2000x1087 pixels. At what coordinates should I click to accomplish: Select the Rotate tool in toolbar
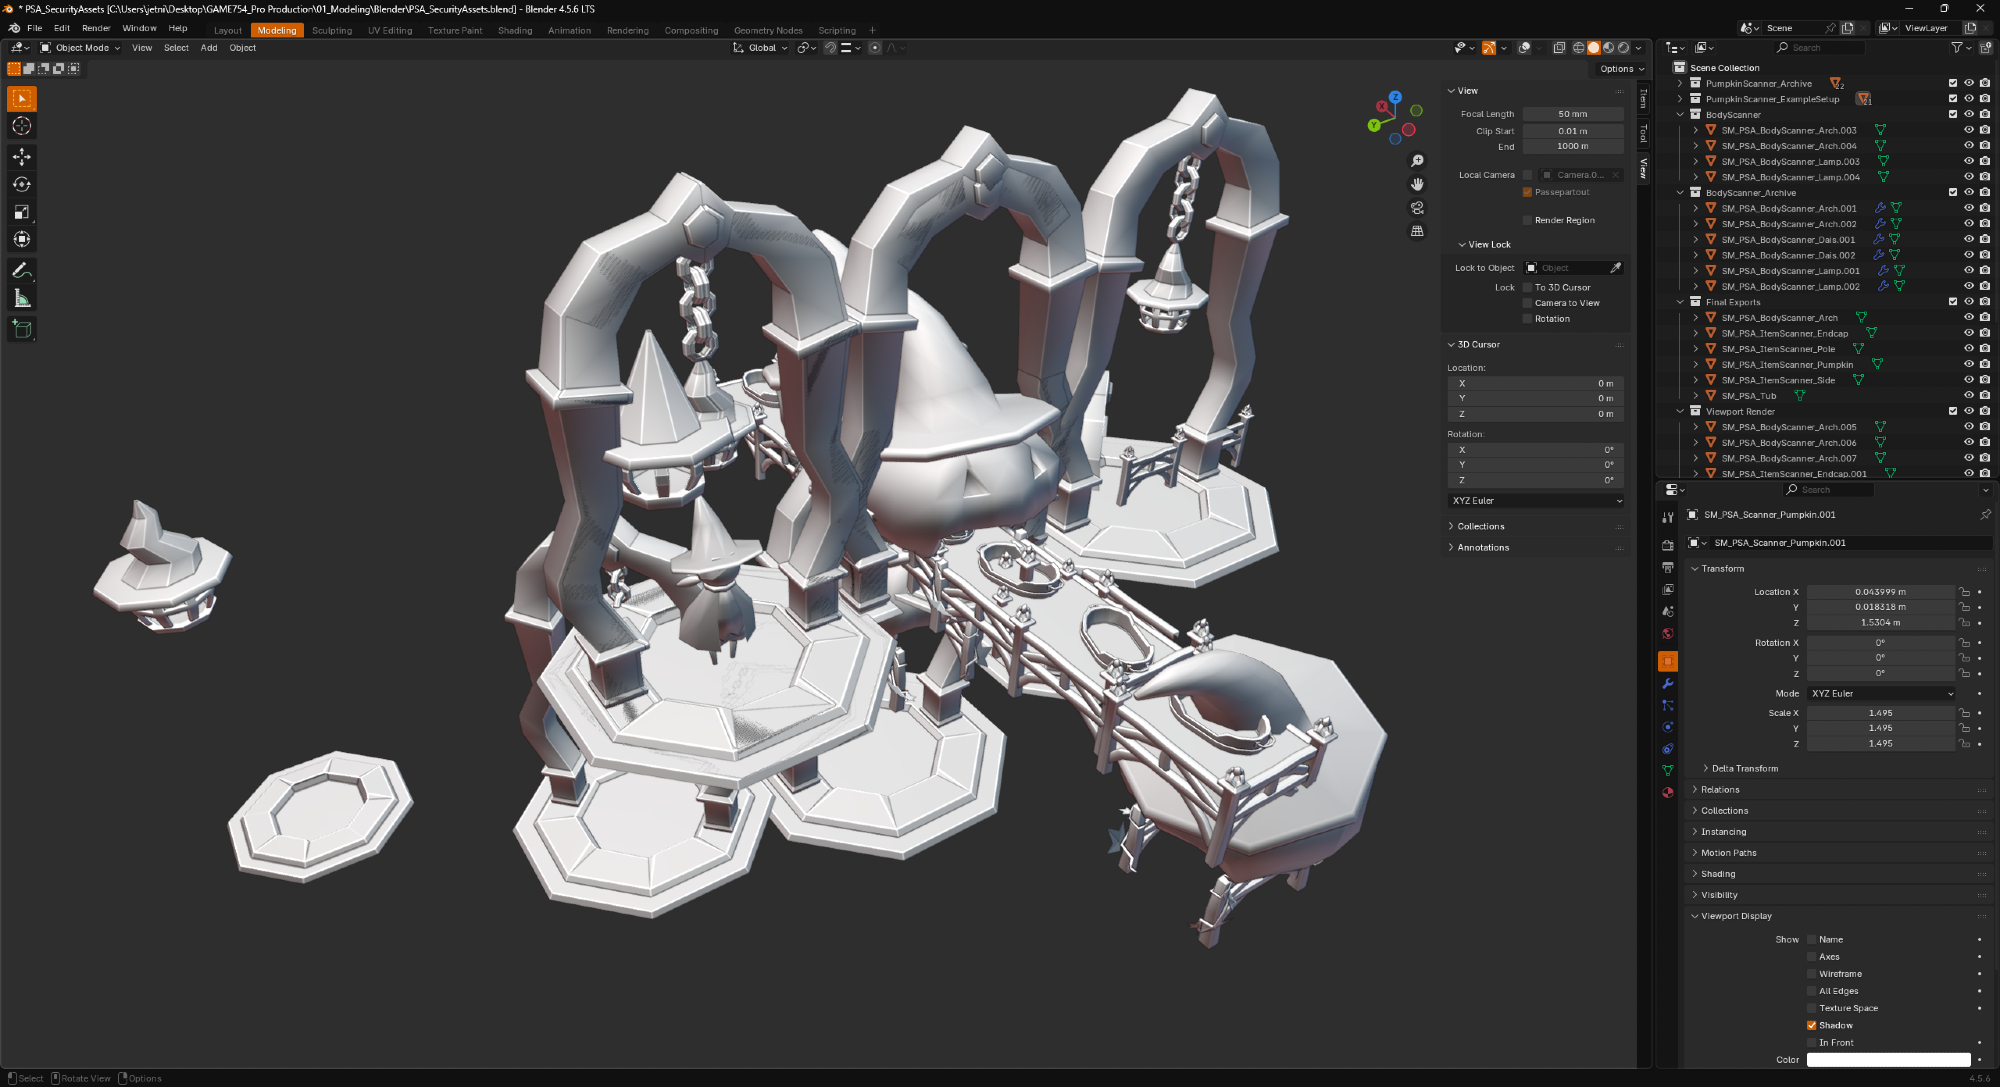pos(22,184)
